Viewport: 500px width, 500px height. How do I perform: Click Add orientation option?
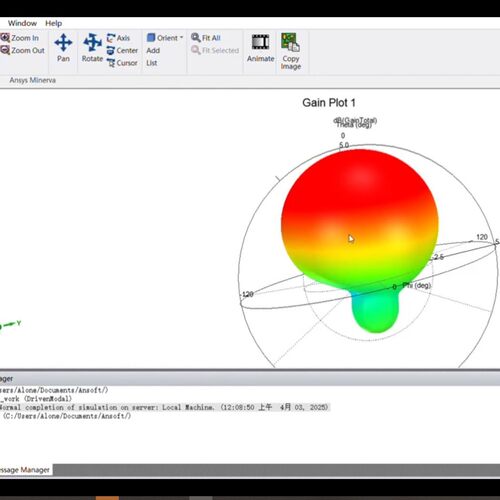click(x=153, y=51)
